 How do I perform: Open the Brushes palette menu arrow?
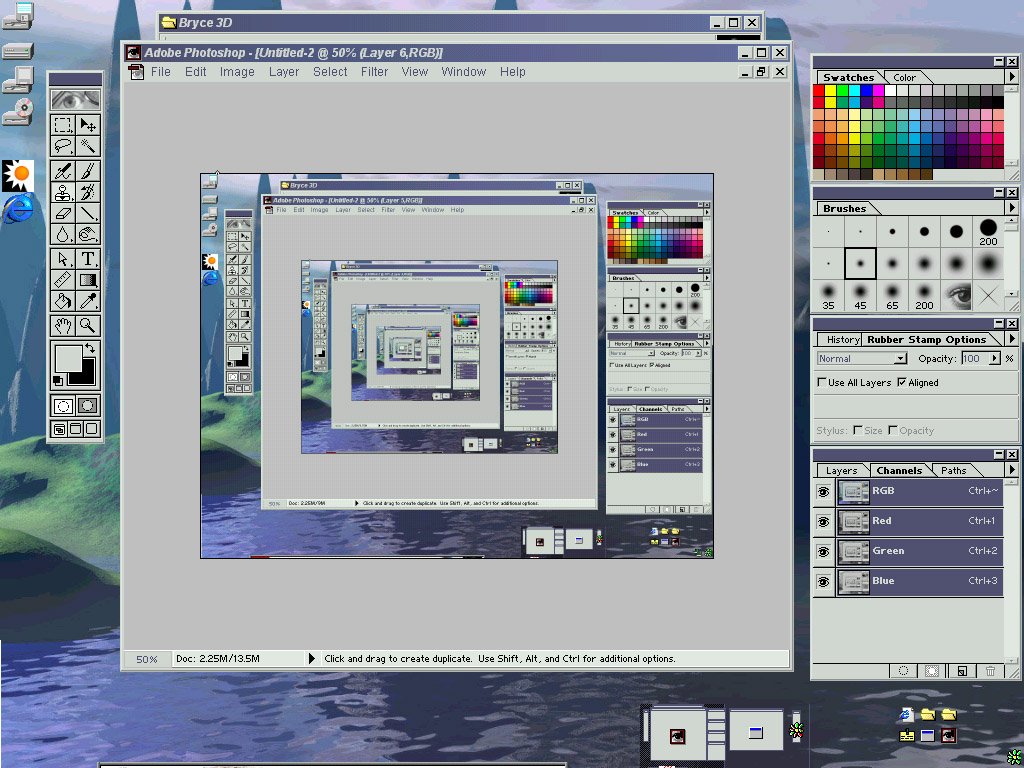tap(1012, 208)
